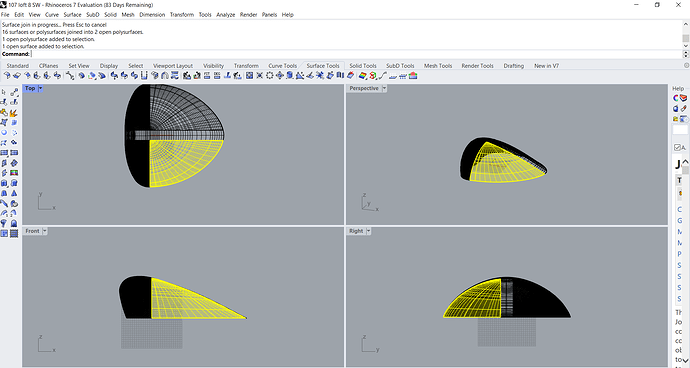Expand the command line history arrows
690x368 pixels.
point(686,54)
